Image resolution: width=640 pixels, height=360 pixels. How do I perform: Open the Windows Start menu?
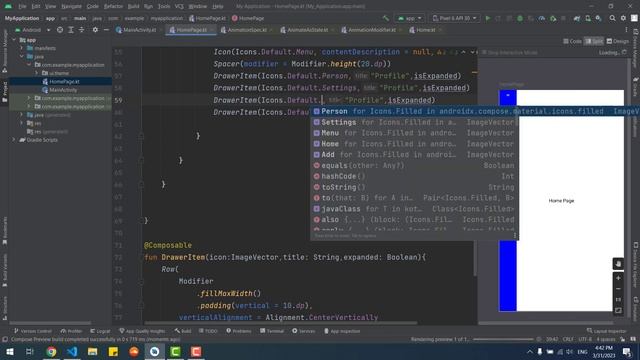(9, 351)
